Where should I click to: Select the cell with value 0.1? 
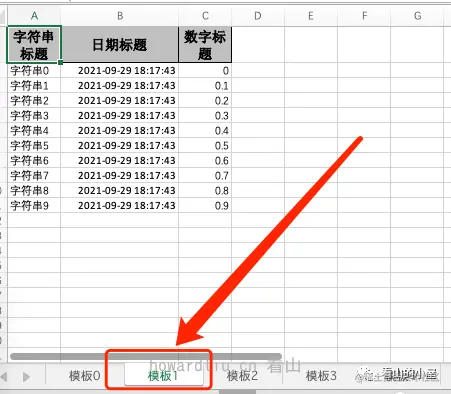point(205,85)
